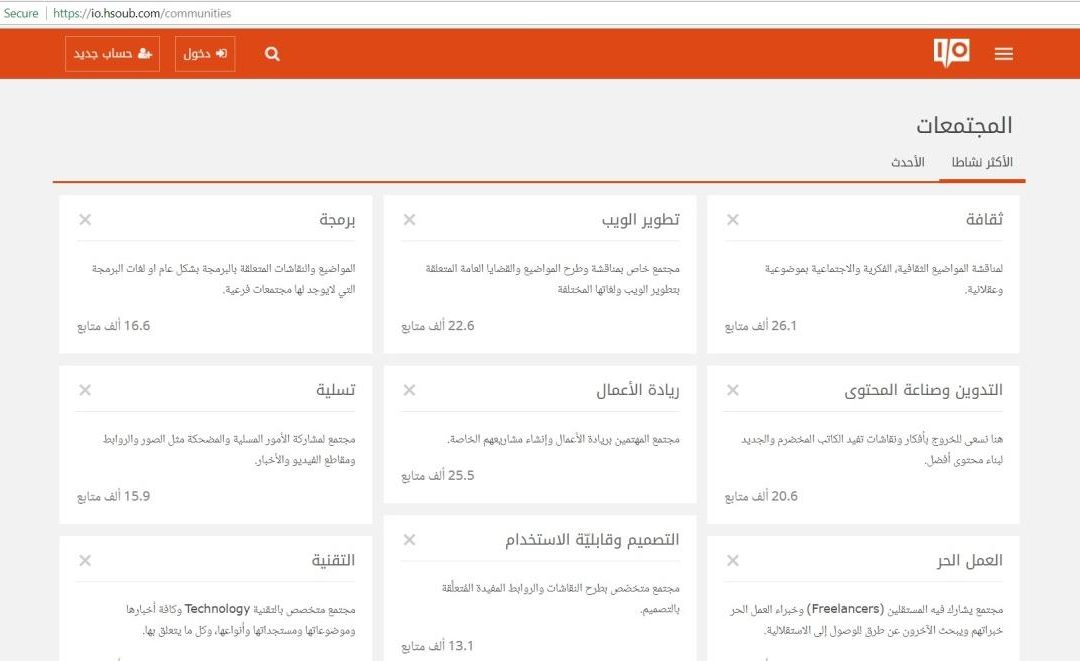Dismiss the ثقافة community card

pyautogui.click(x=733, y=220)
